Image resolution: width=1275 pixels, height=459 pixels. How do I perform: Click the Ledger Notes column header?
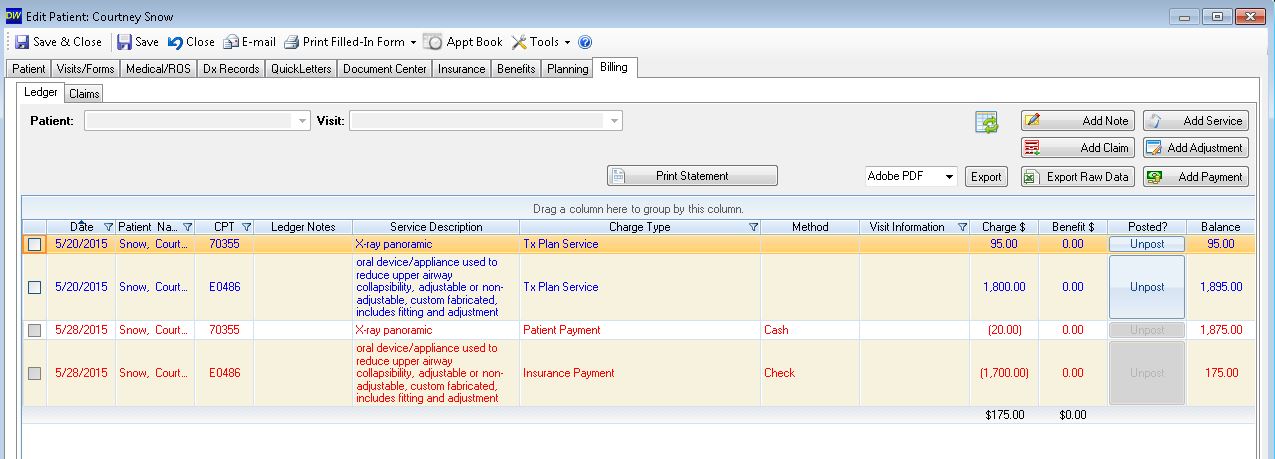303,227
